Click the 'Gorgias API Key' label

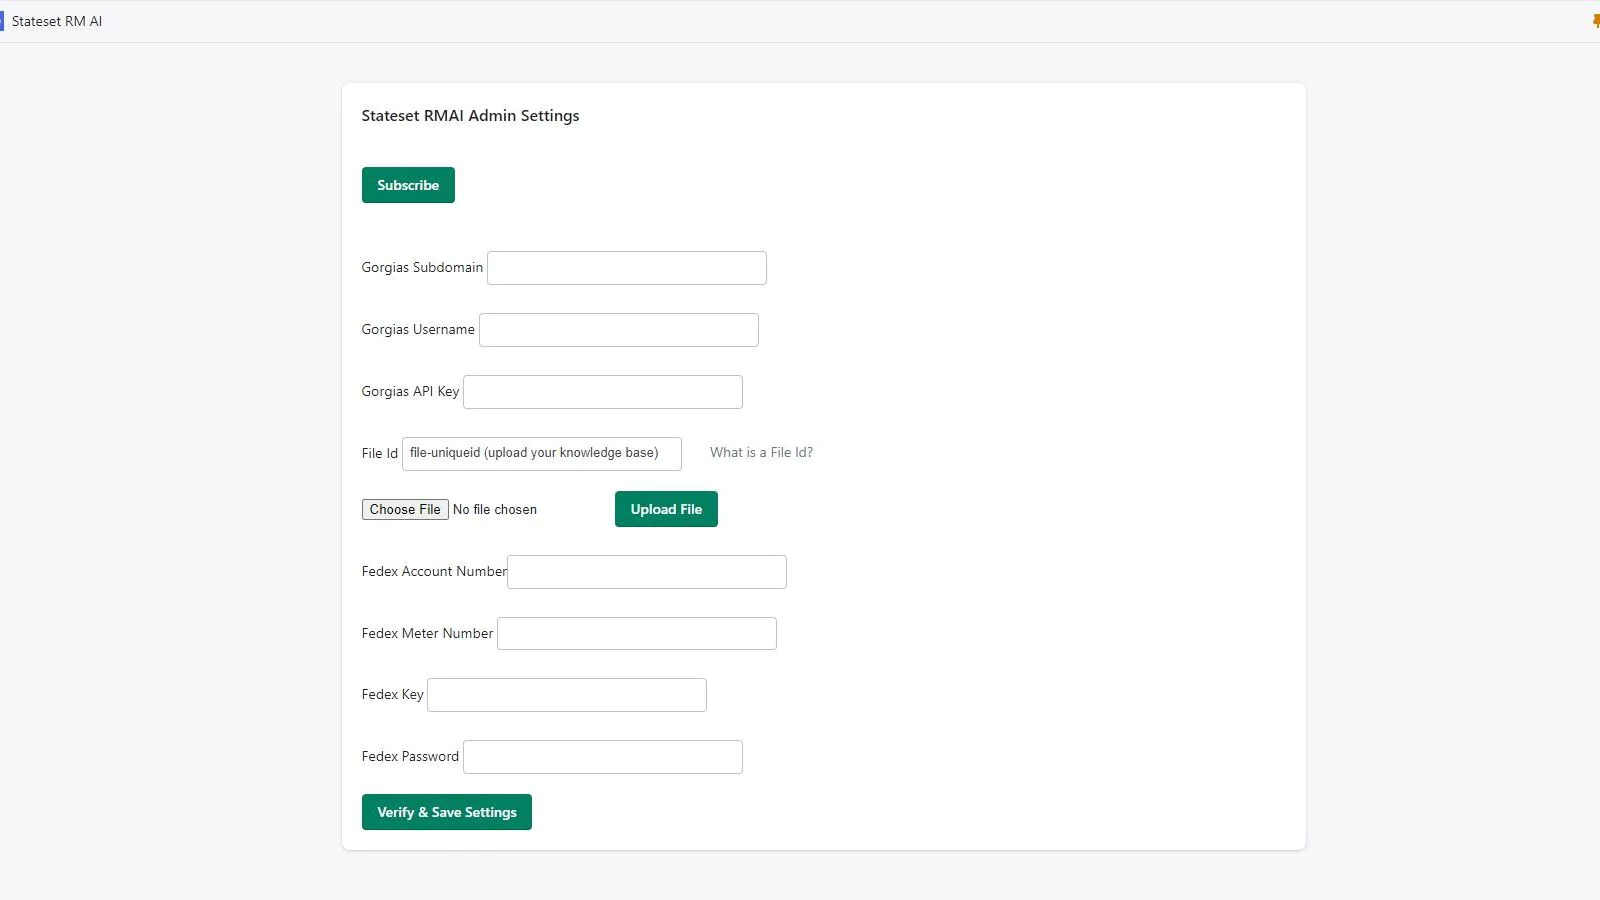tap(410, 391)
